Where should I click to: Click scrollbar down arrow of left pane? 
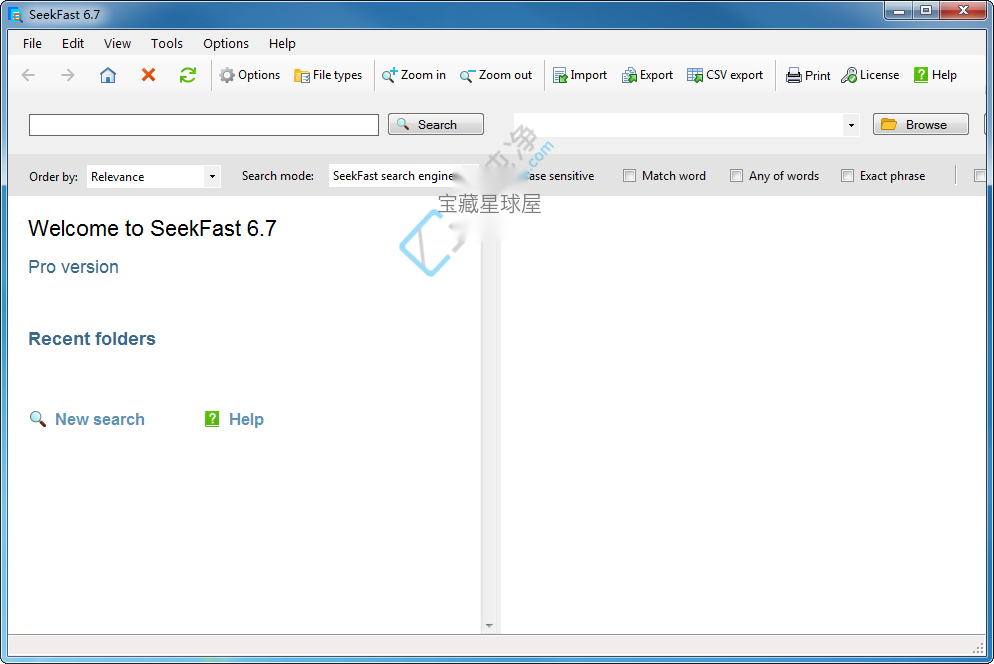coord(489,625)
